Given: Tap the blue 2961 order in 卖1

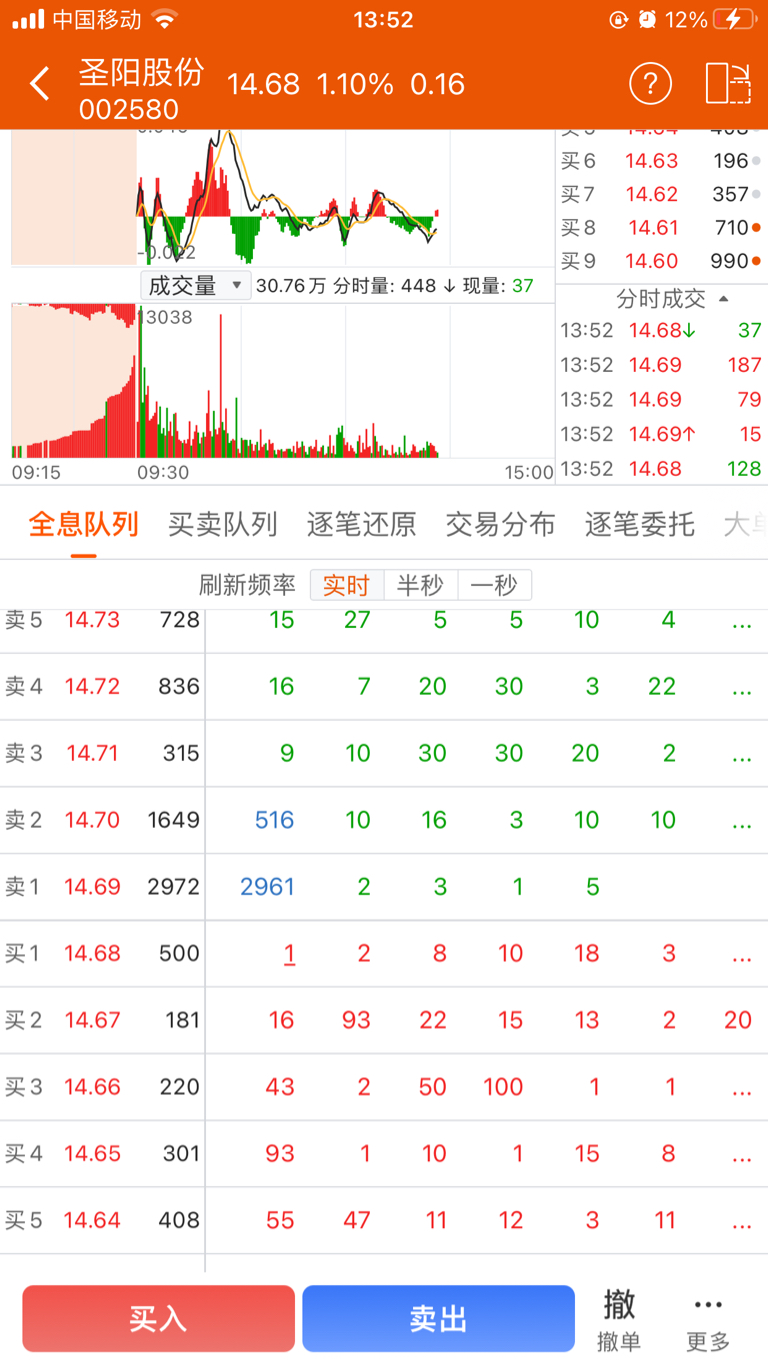Looking at the screenshot, I should (267, 887).
